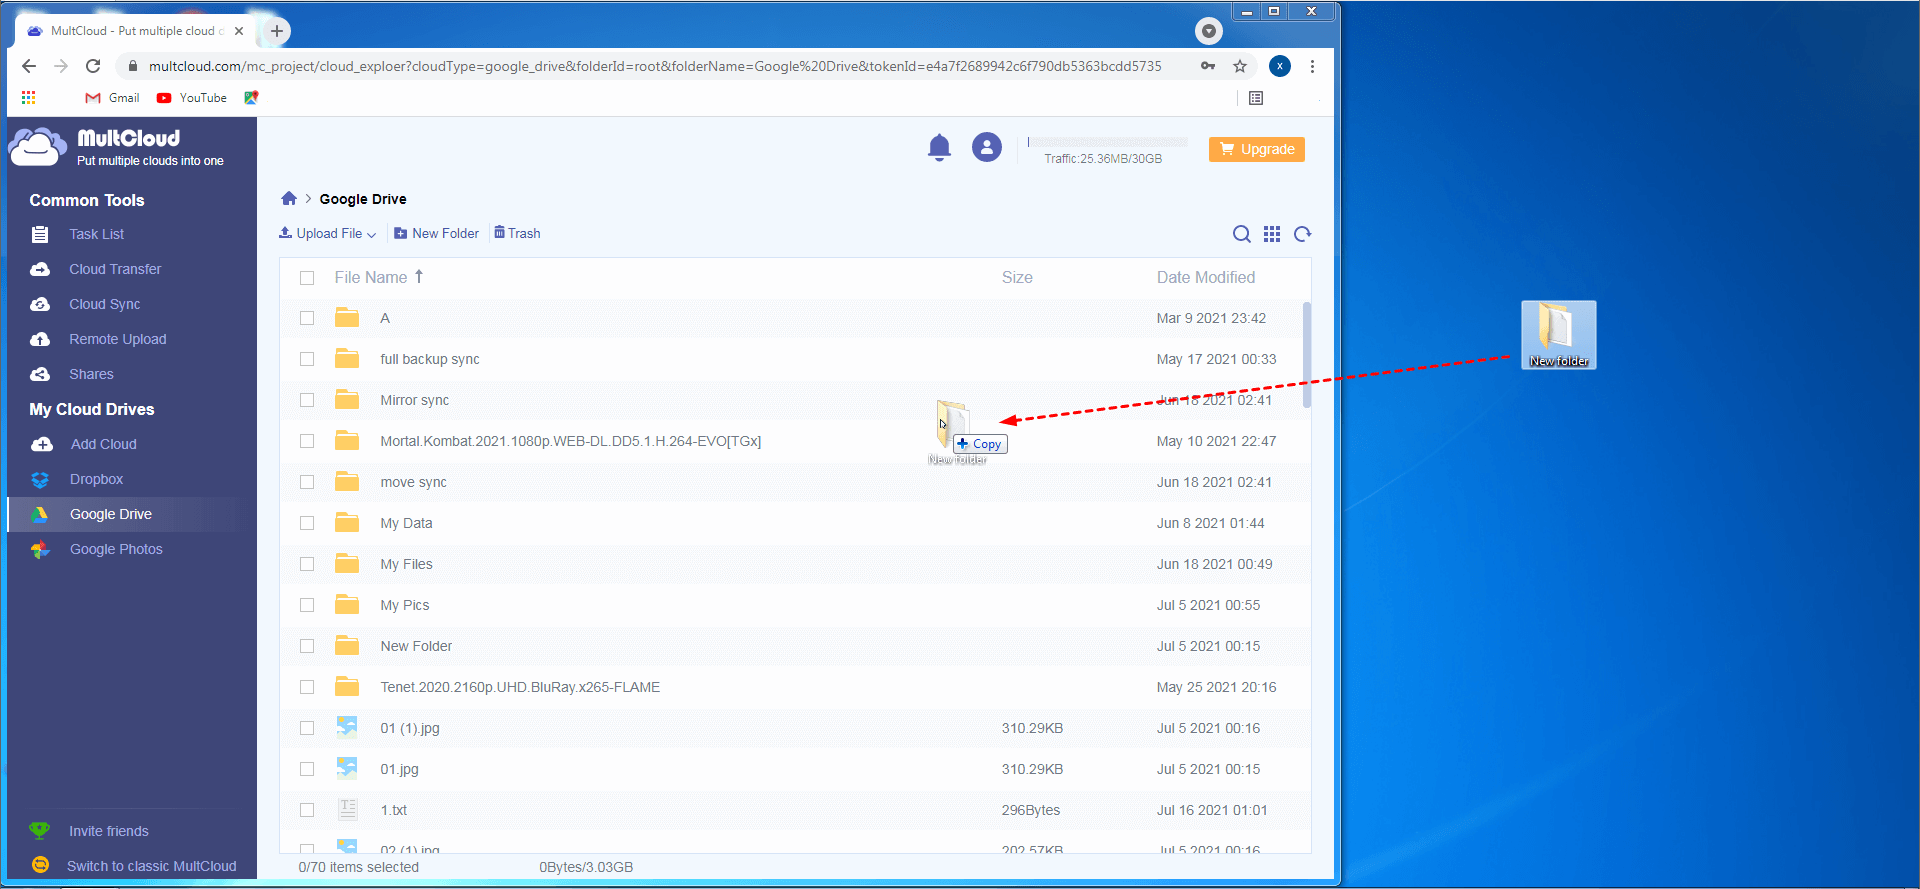Open the 01 (1).jpg file
Image resolution: width=1920 pixels, height=889 pixels.
410,729
